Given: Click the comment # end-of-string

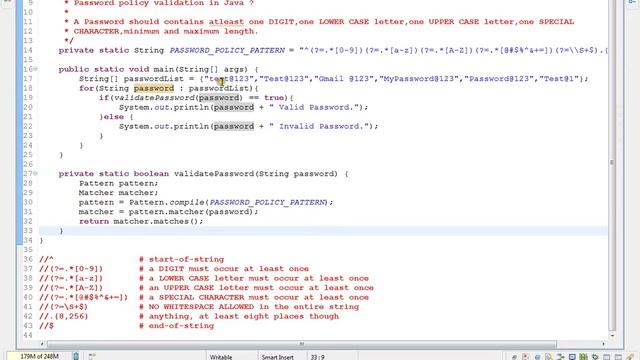Looking at the screenshot, I should [x=176, y=326].
